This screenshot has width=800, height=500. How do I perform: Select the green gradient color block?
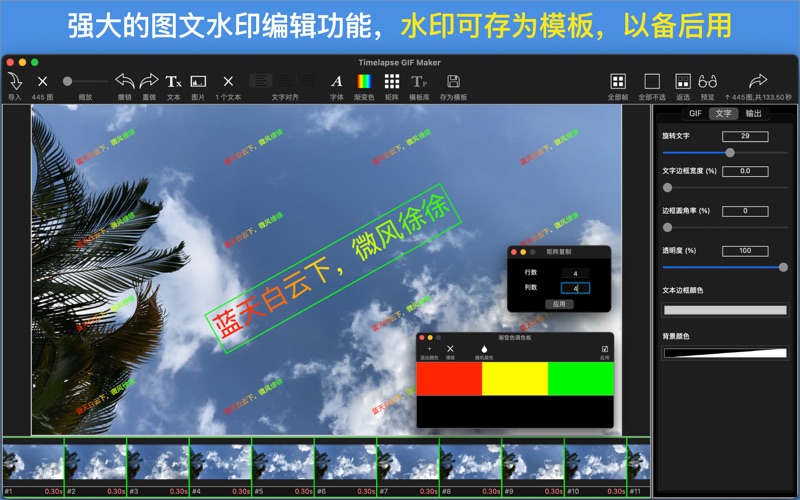tap(581, 379)
